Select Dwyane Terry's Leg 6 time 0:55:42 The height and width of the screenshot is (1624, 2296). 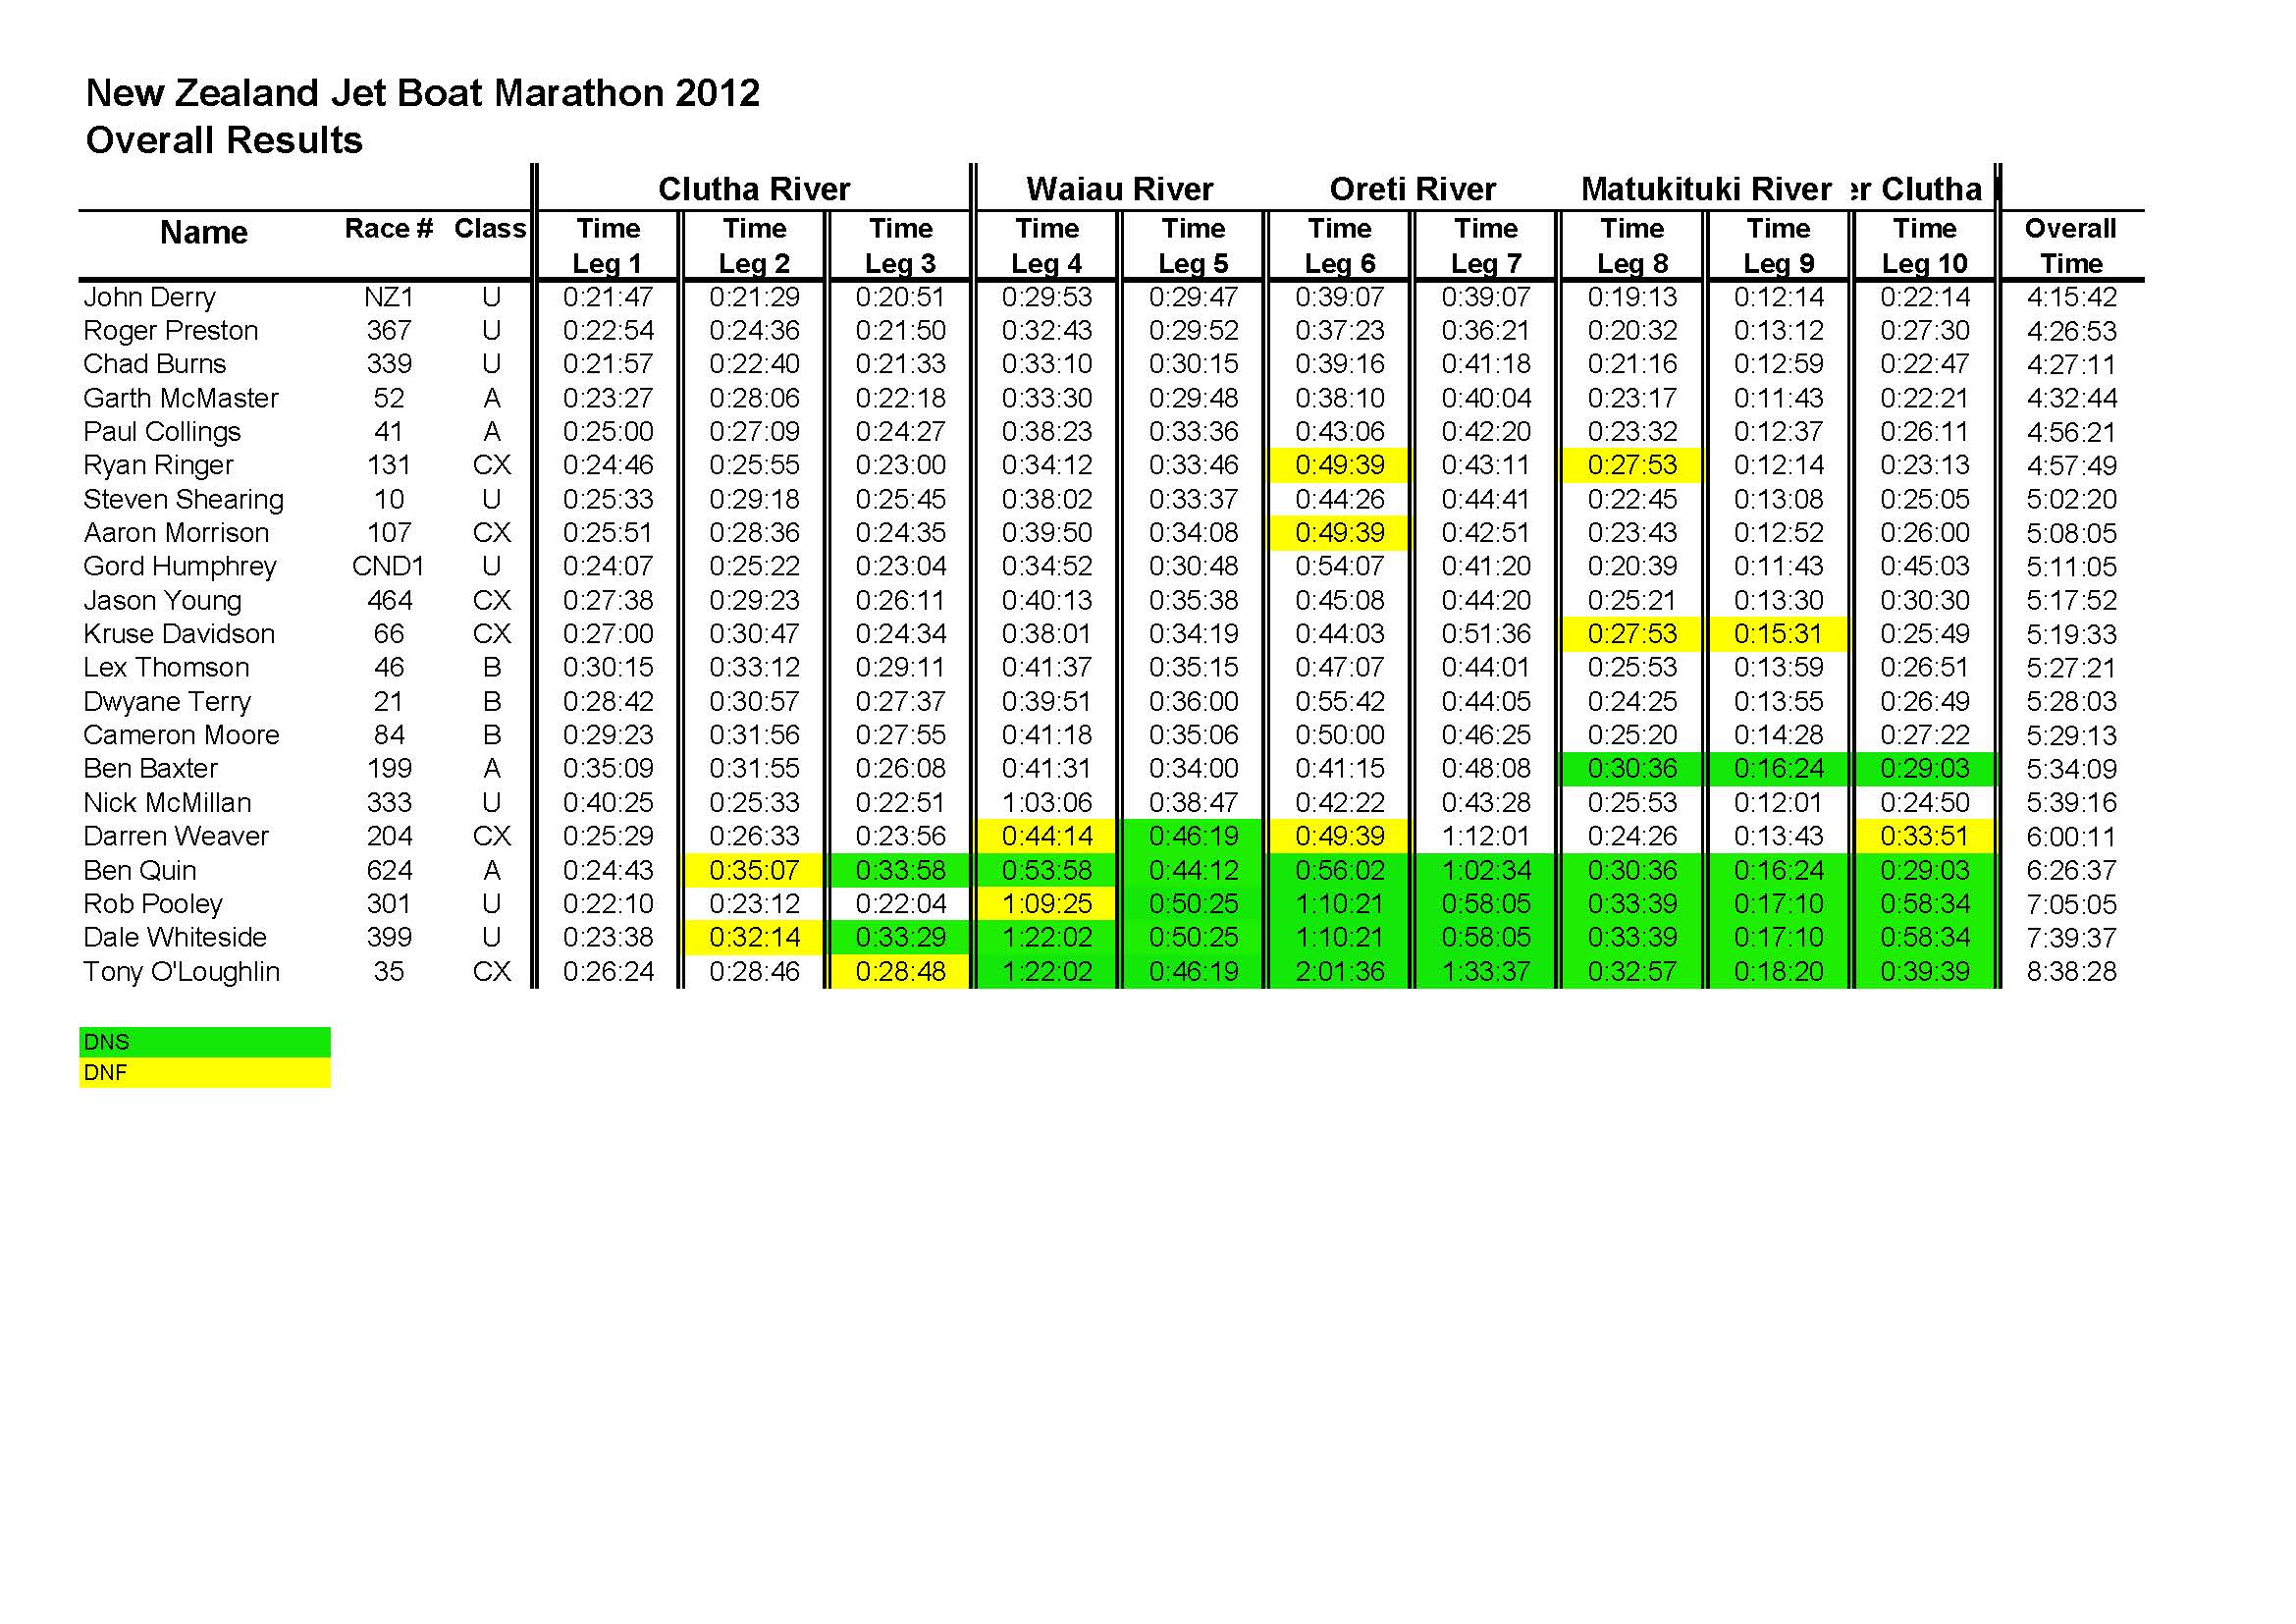1340,701
